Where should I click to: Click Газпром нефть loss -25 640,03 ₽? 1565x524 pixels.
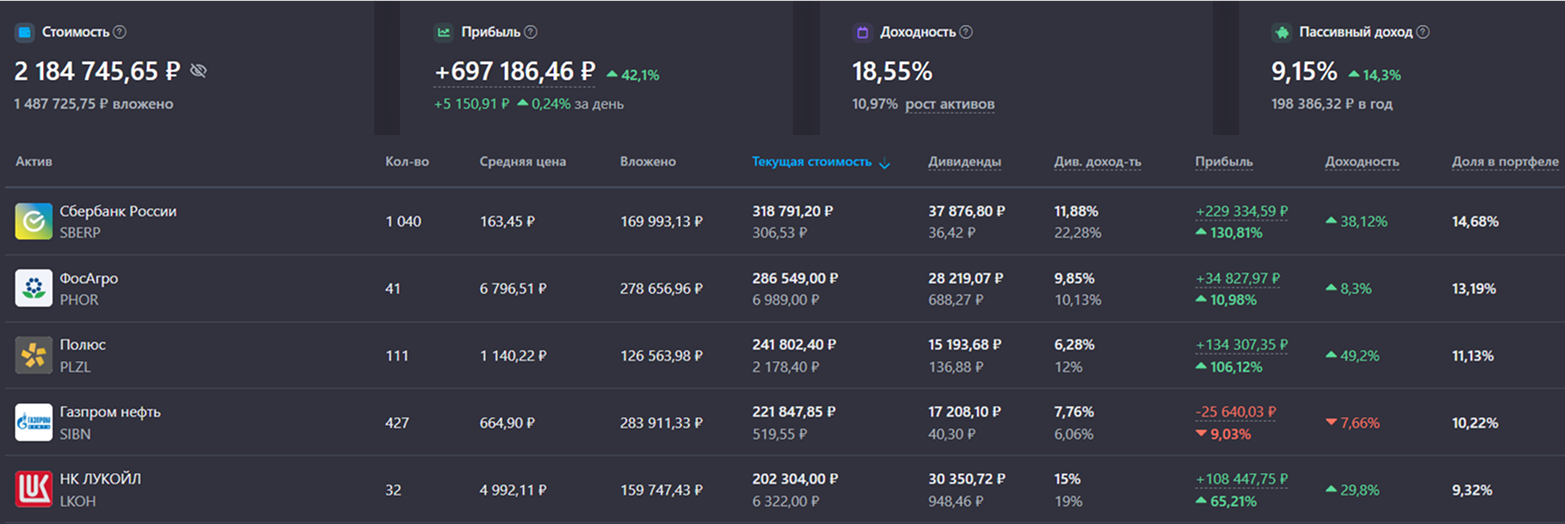tap(1235, 412)
